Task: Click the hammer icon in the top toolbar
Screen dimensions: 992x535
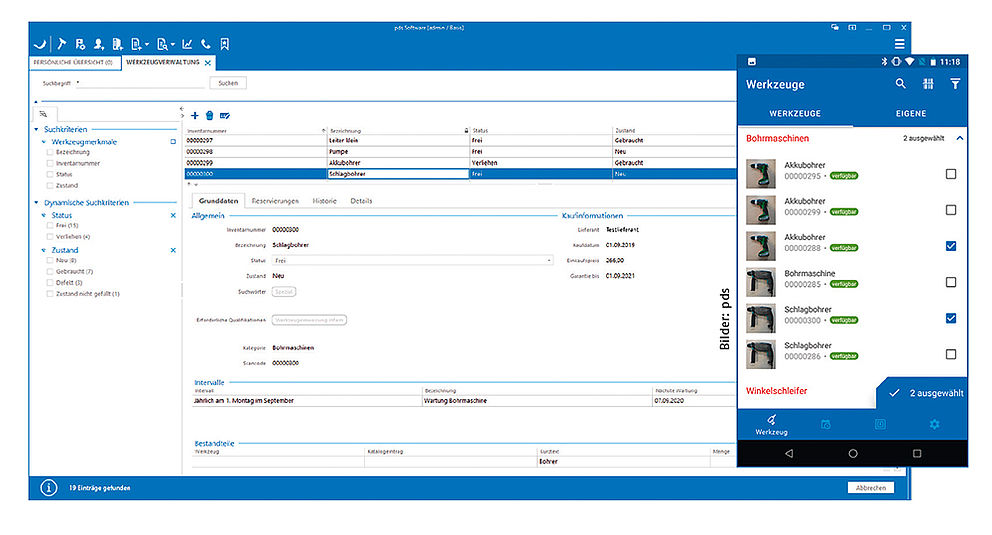Action: (60, 44)
